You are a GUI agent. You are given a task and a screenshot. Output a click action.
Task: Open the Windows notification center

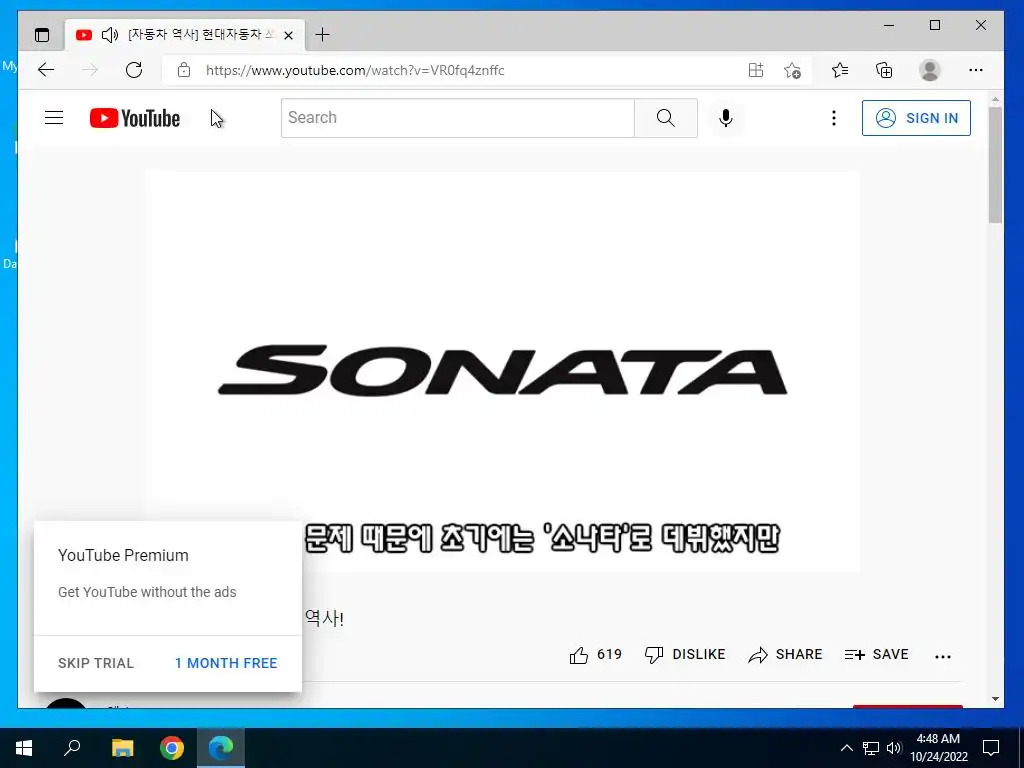991,748
